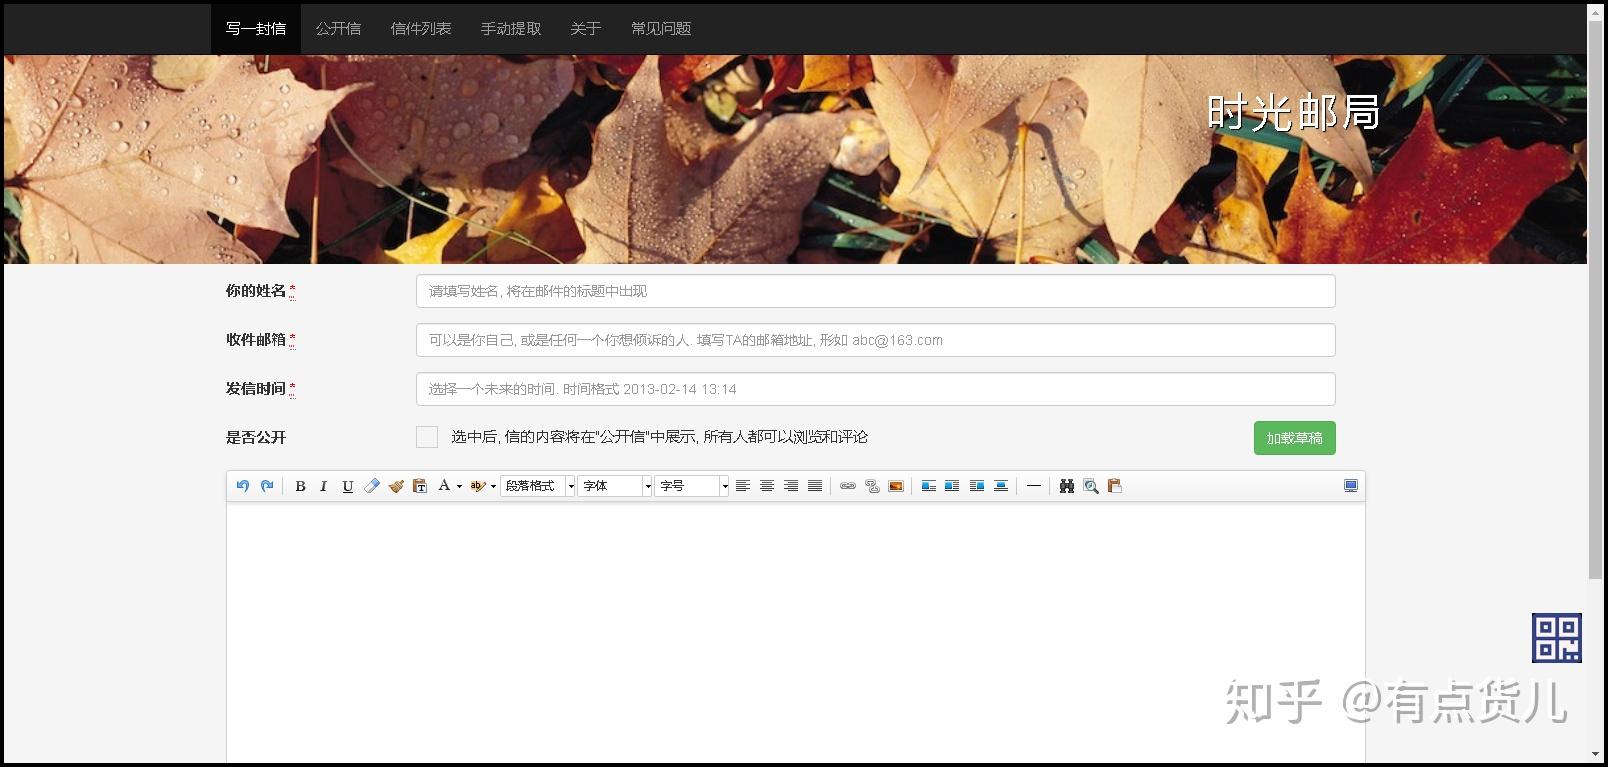Select the format painter brush icon
The height and width of the screenshot is (767, 1608).
[x=396, y=486]
